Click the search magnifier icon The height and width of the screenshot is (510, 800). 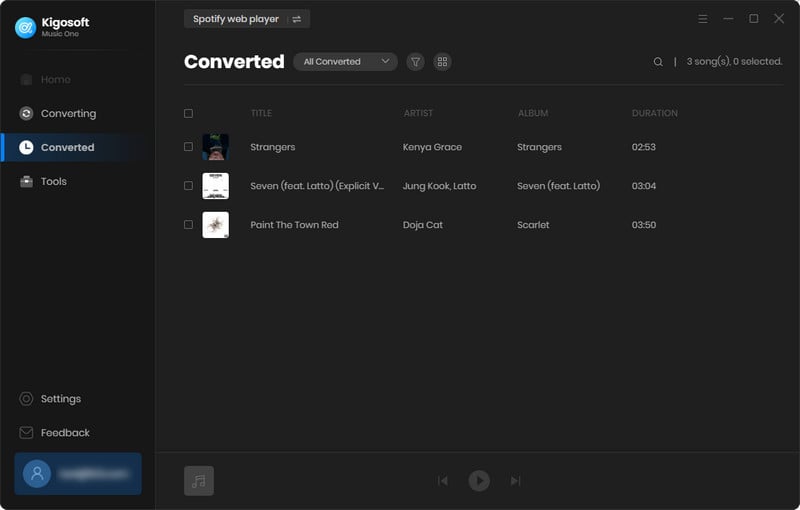658,62
